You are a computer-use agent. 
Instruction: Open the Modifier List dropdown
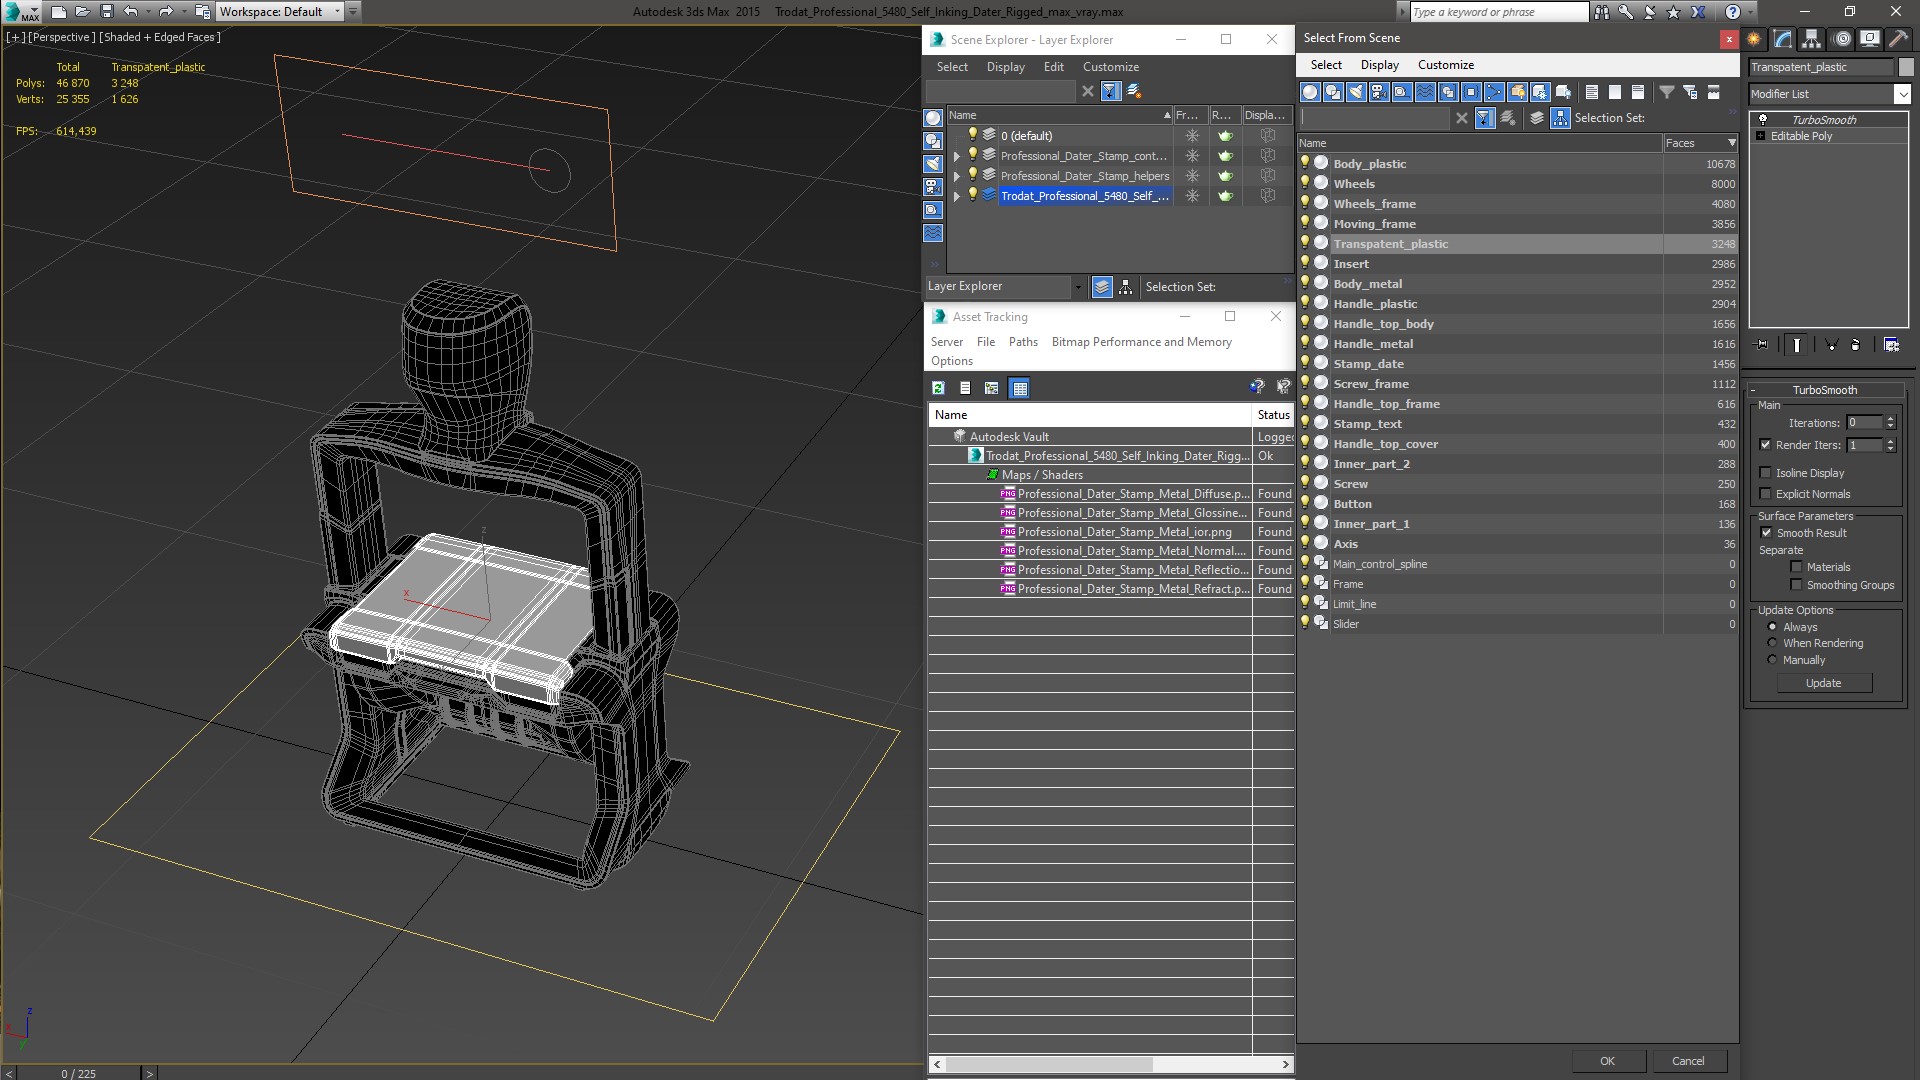pos(1901,94)
